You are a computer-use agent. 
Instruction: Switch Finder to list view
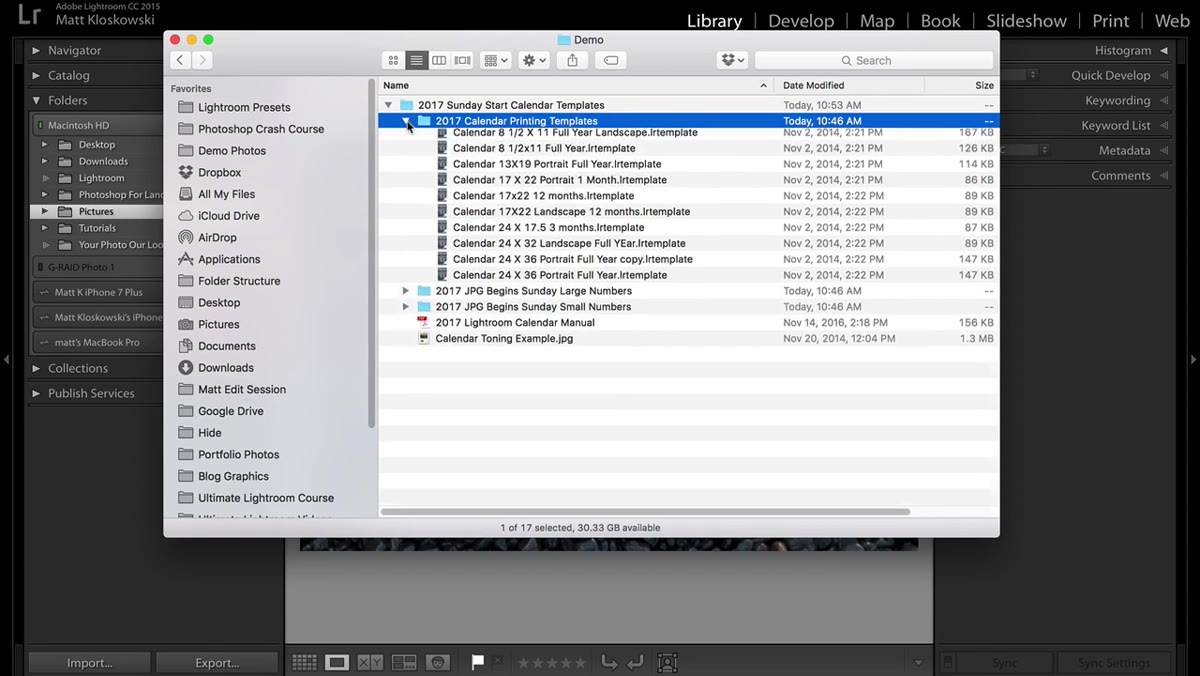[x=416, y=60]
